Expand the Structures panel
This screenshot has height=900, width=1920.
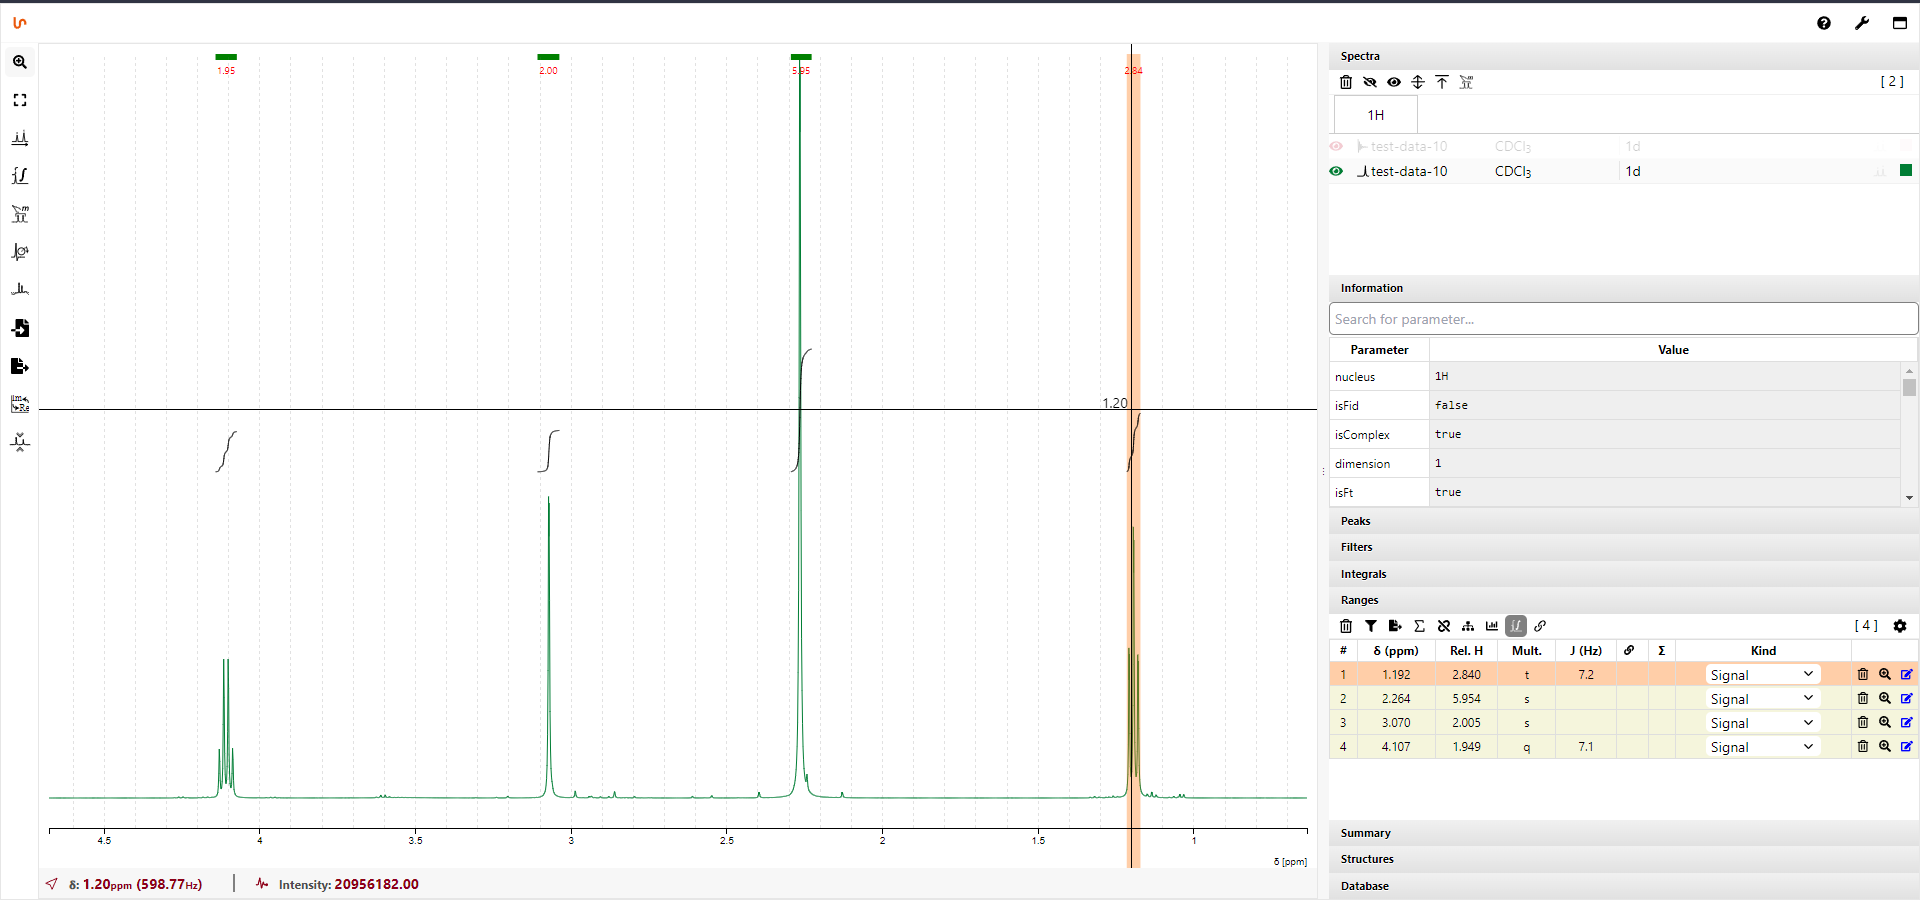click(x=1624, y=859)
